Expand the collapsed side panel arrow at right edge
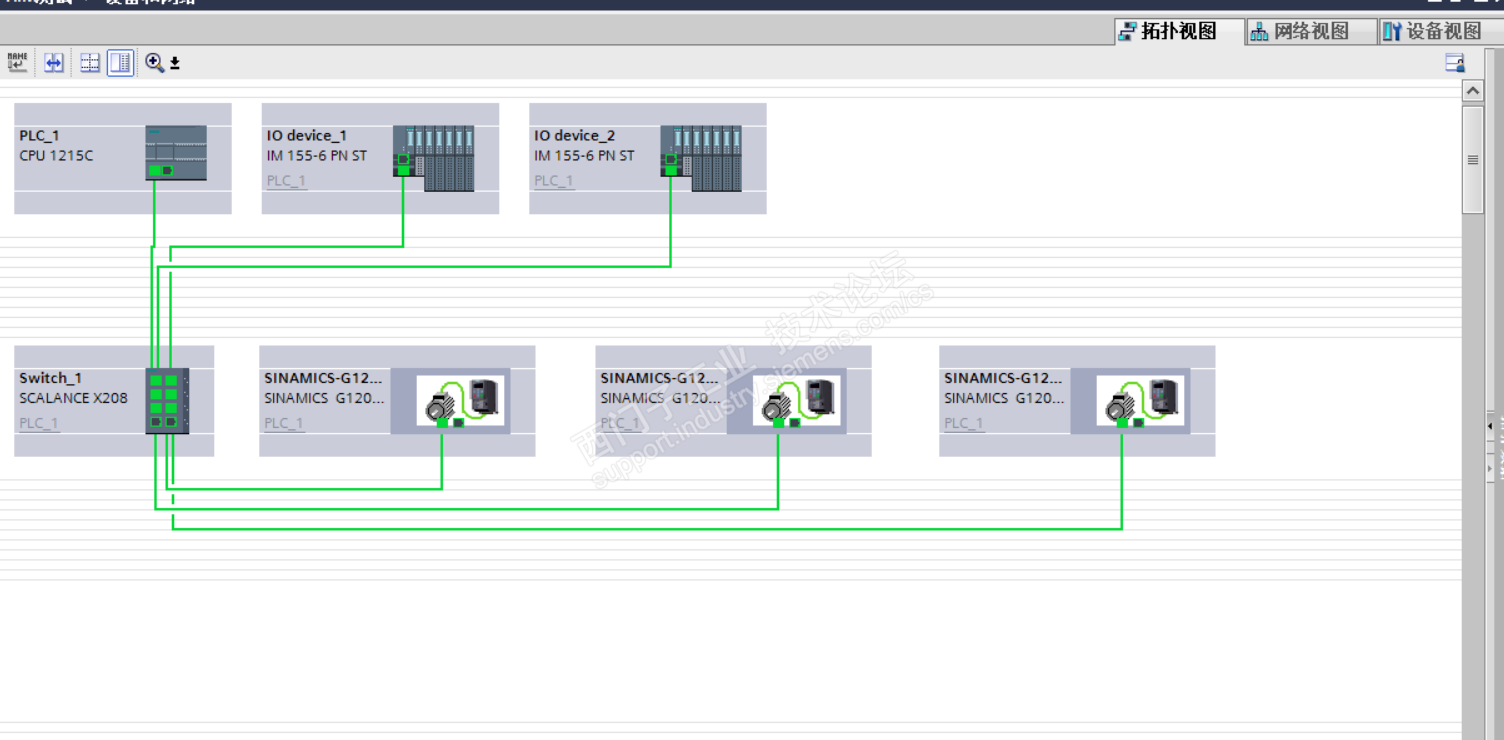Screen dimensions: 1504x740 click(x=1490, y=426)
